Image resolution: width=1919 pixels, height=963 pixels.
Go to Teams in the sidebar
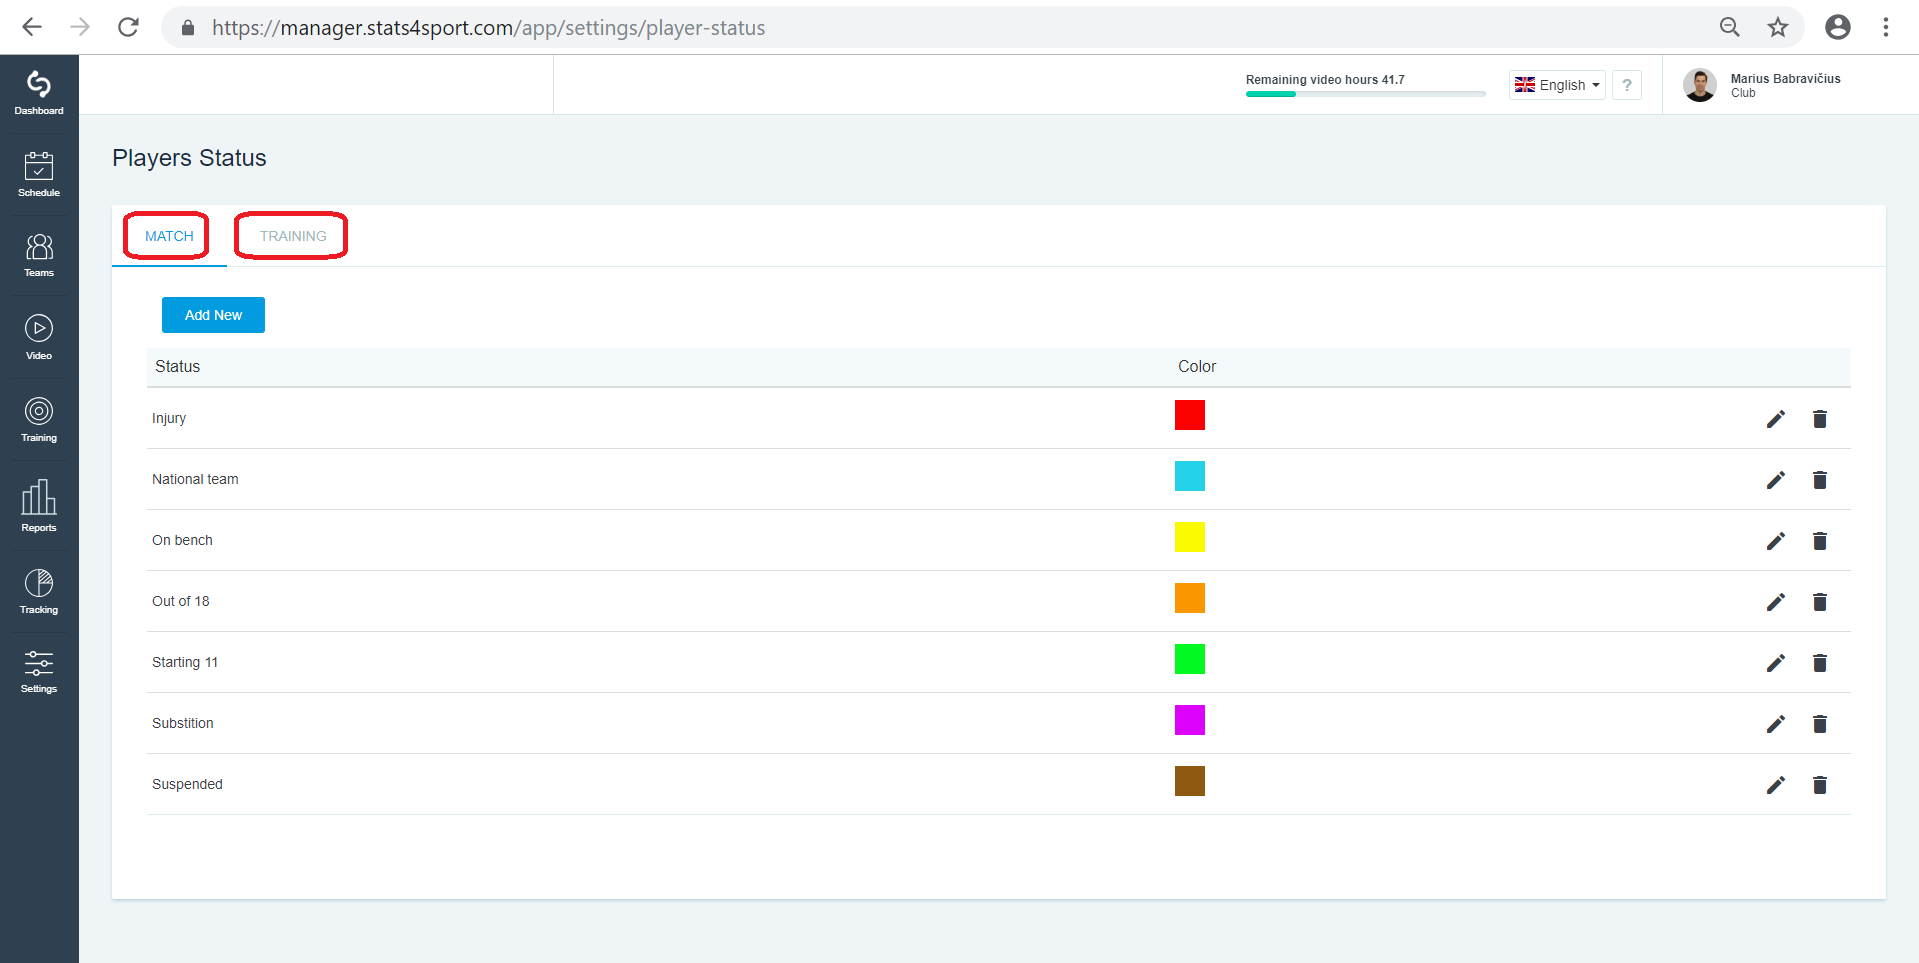tap(39, 255)
